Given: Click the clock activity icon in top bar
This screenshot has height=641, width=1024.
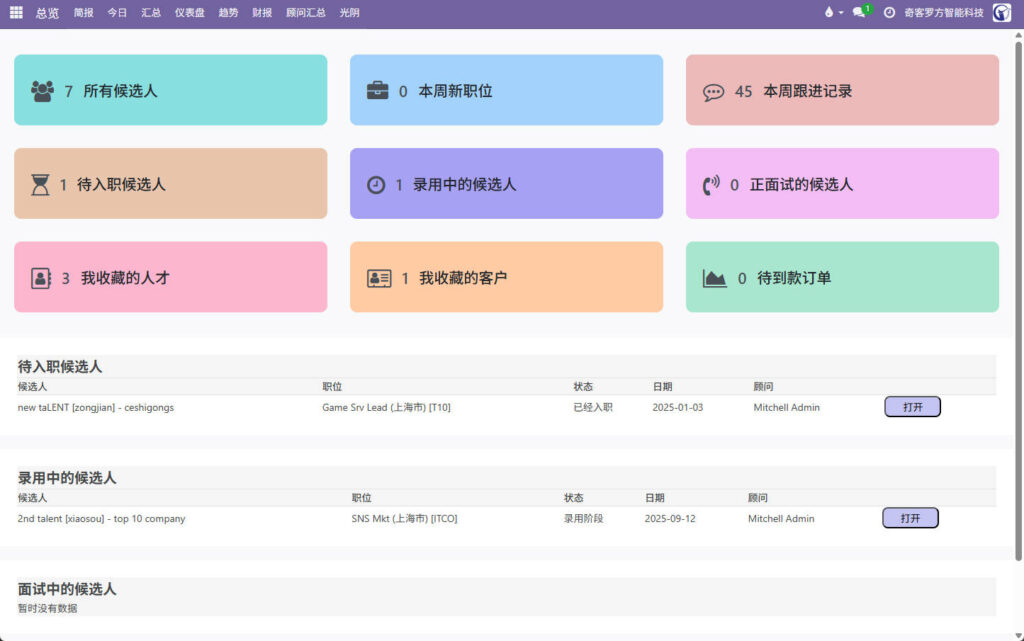Looking at the screenshot, I should pyautogui.click(x=889, y=12).
